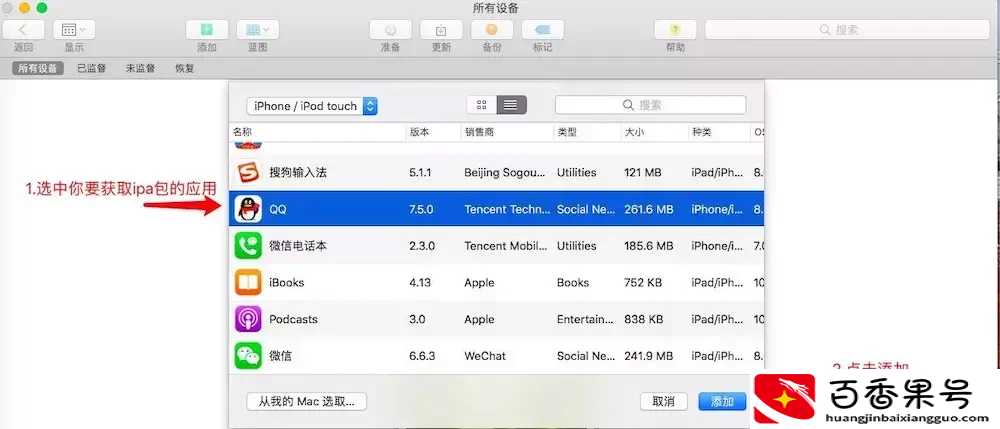
Task: Click 从我的 Mac 选取 button
Action: click(x=307, y=402)
